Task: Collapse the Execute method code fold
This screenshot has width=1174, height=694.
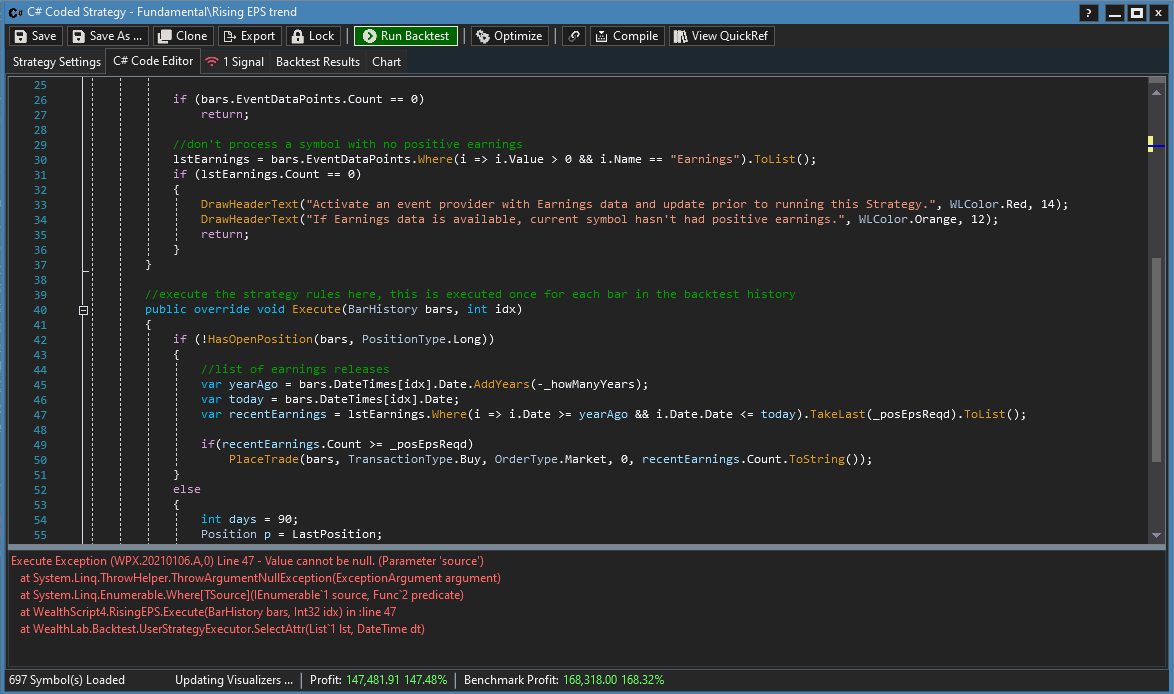Action: point(84,310)
